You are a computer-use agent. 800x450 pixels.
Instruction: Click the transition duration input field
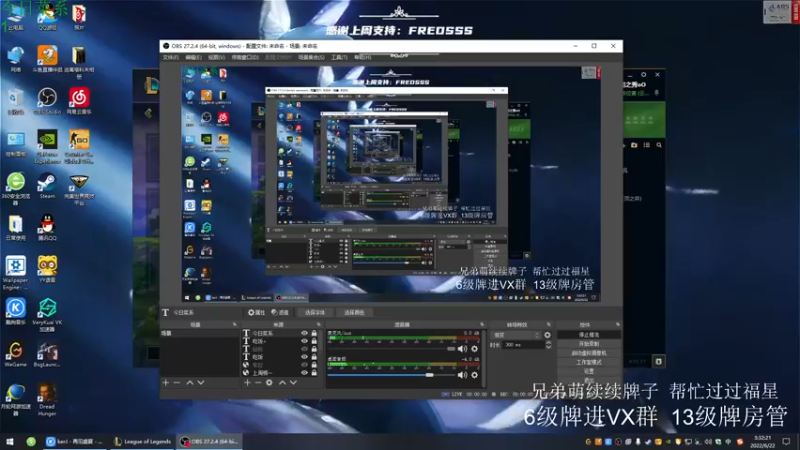pyautogui.click(x=524, y=345)
